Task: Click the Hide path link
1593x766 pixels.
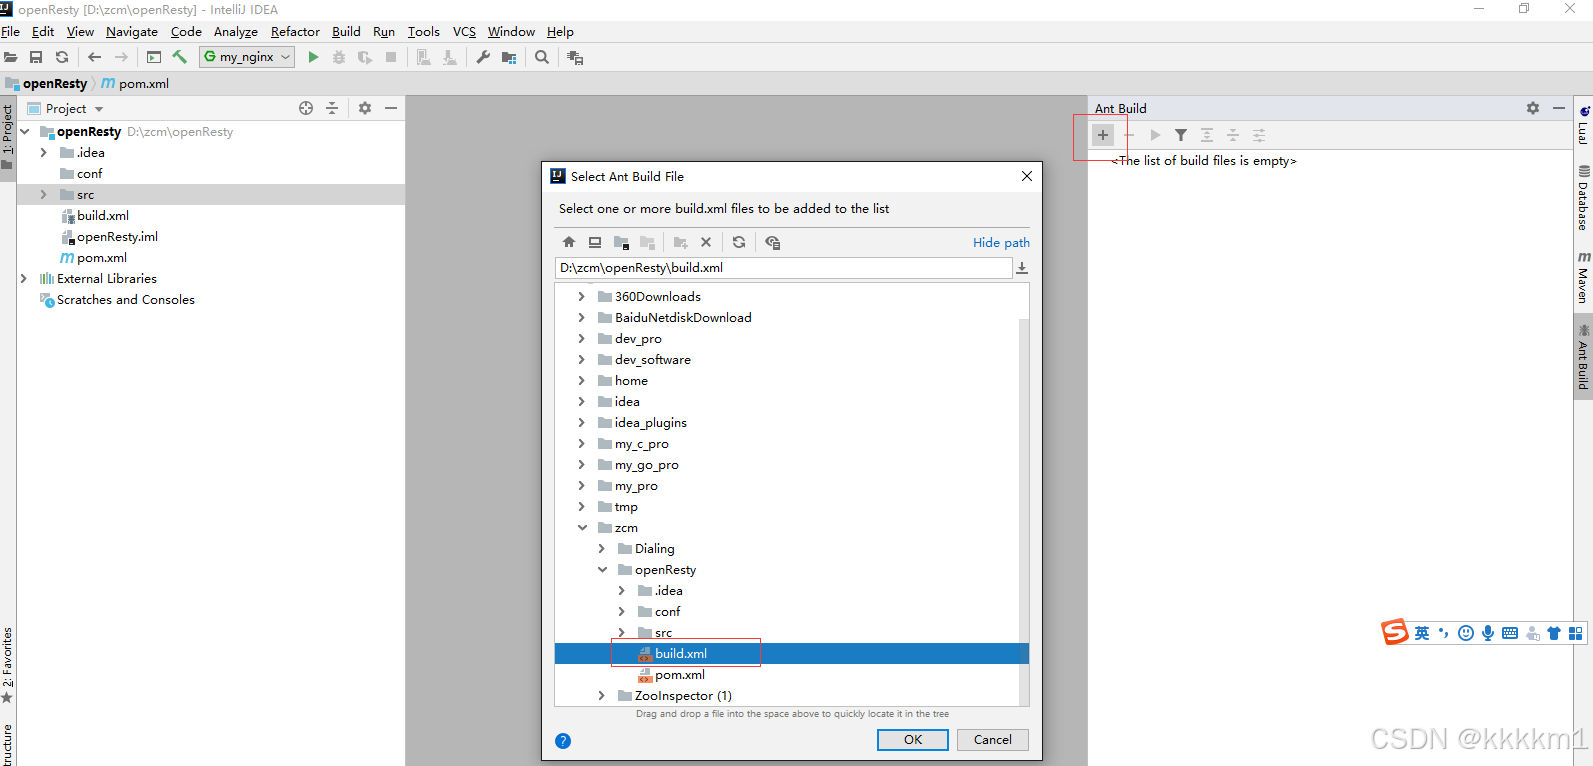Action: pyautogui.click(x=1001, y=243)
